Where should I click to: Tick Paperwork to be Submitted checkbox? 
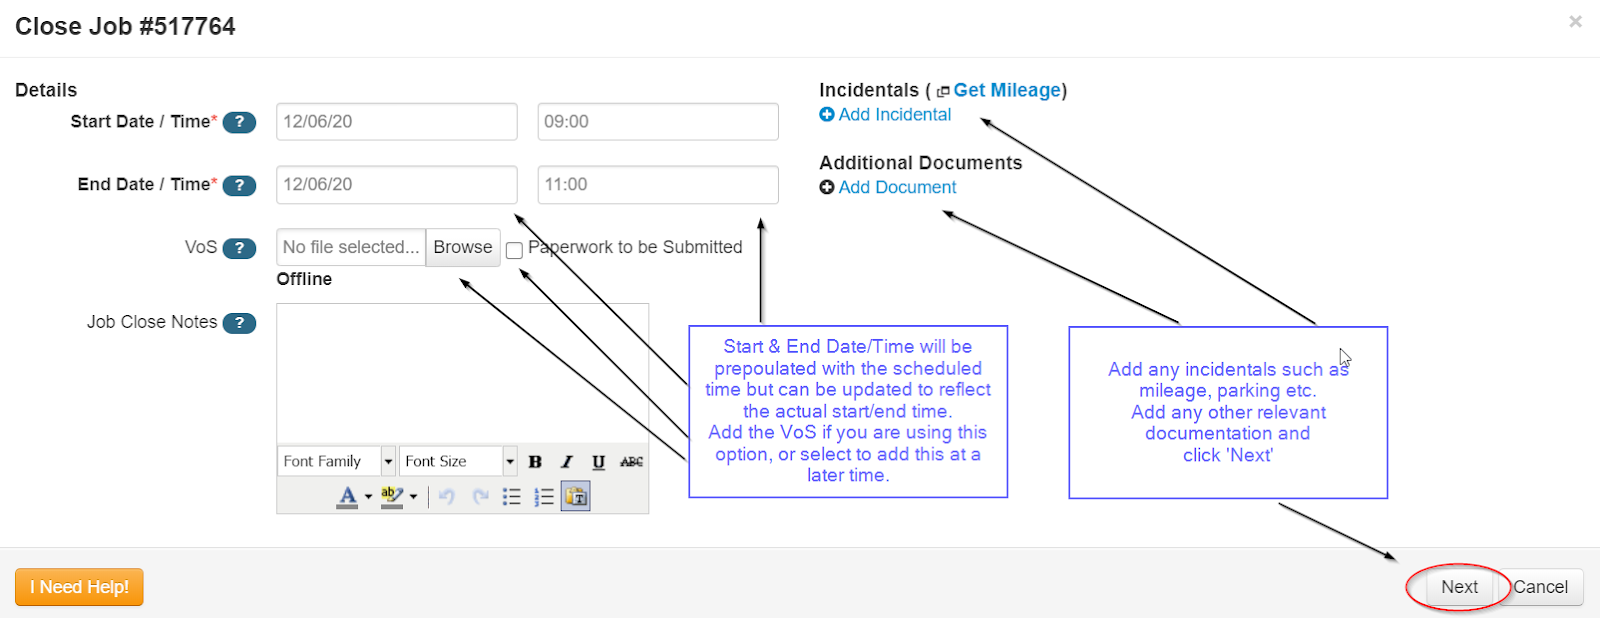coord(514,250)
